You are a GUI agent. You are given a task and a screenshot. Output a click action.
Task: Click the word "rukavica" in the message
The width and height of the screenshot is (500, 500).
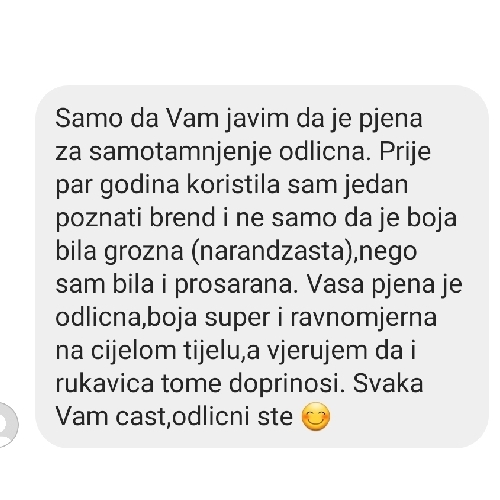105,383
